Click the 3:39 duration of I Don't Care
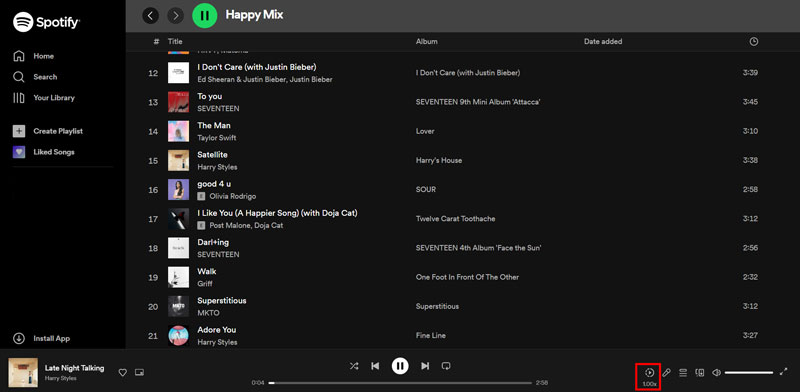The image size is (800, 392). 750,73
